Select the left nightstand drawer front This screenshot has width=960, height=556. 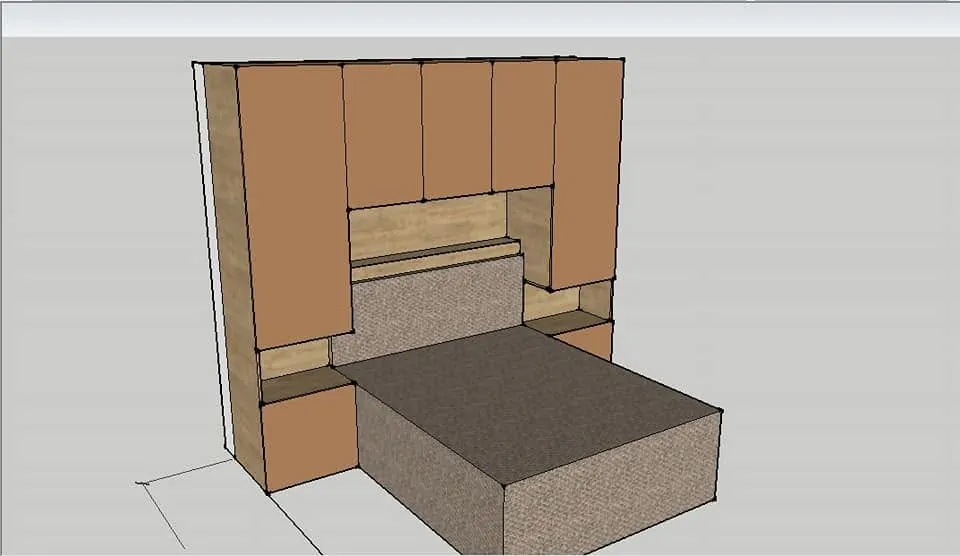tap(310, 437)
